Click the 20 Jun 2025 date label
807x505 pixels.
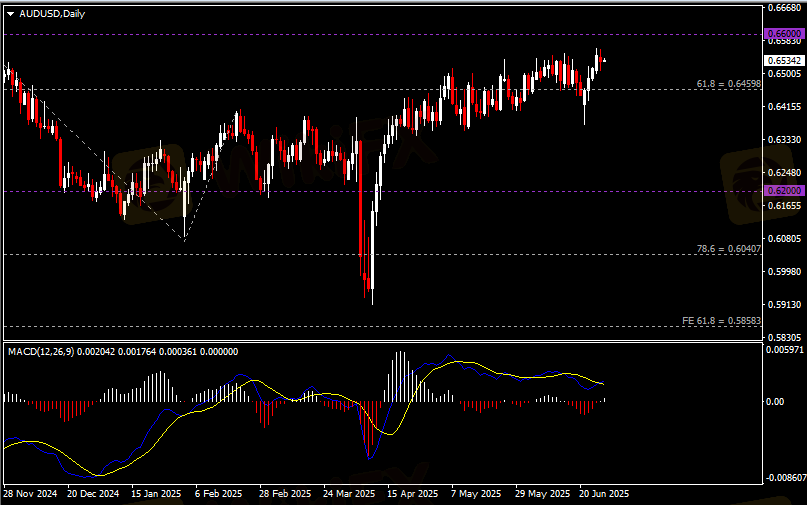(x=601, y=494)
